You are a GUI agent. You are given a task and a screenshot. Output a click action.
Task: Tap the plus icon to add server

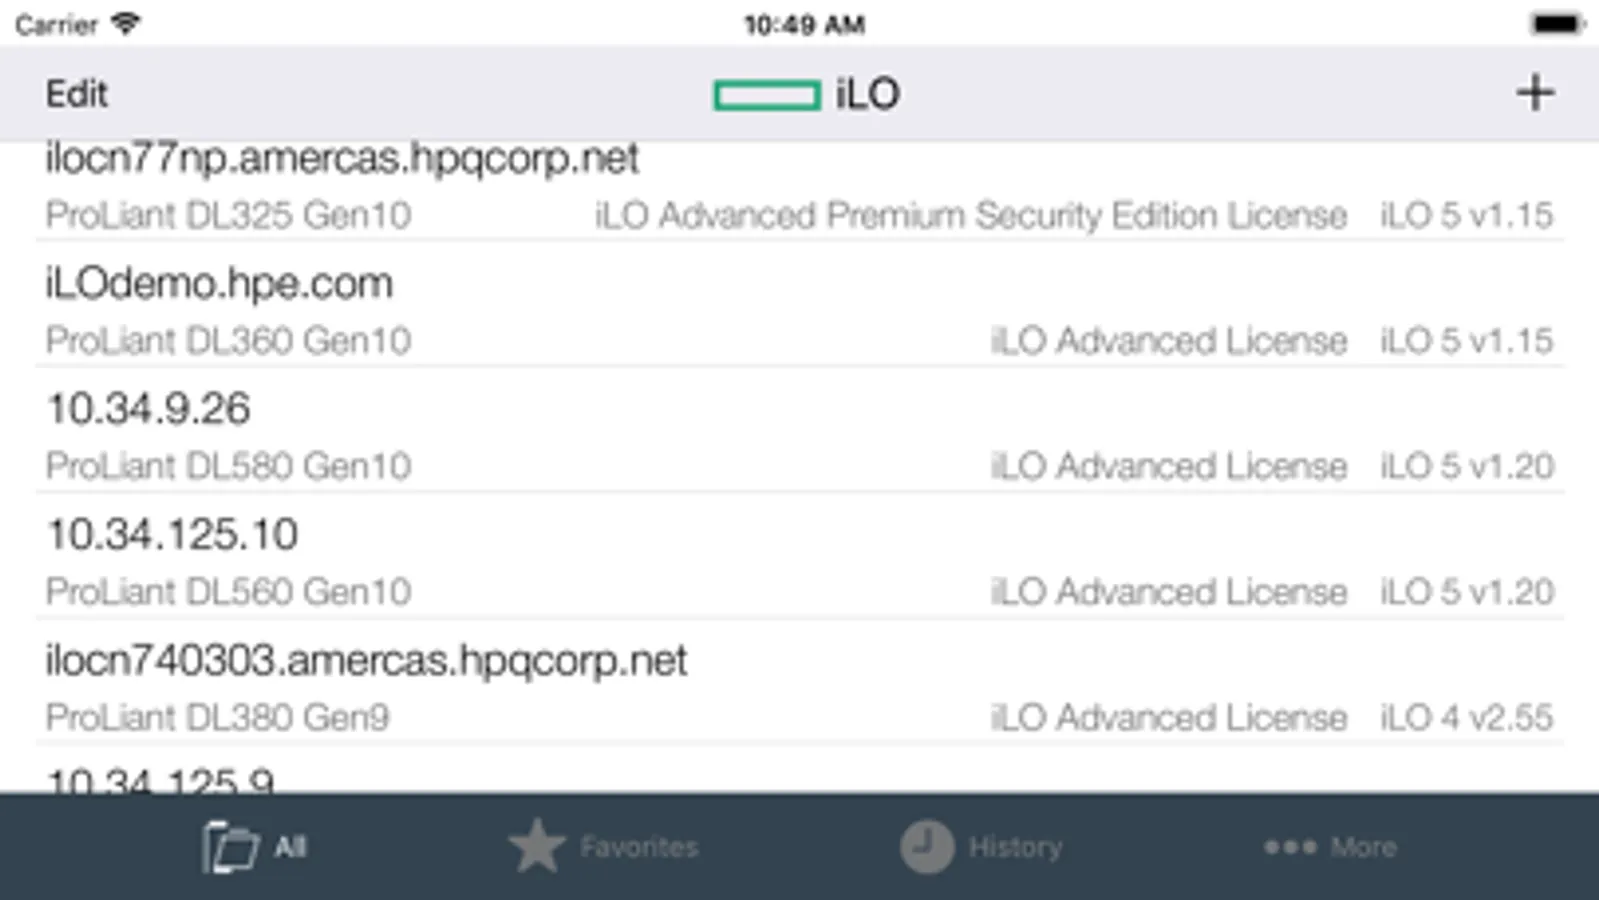click(x=1534, y=93)
